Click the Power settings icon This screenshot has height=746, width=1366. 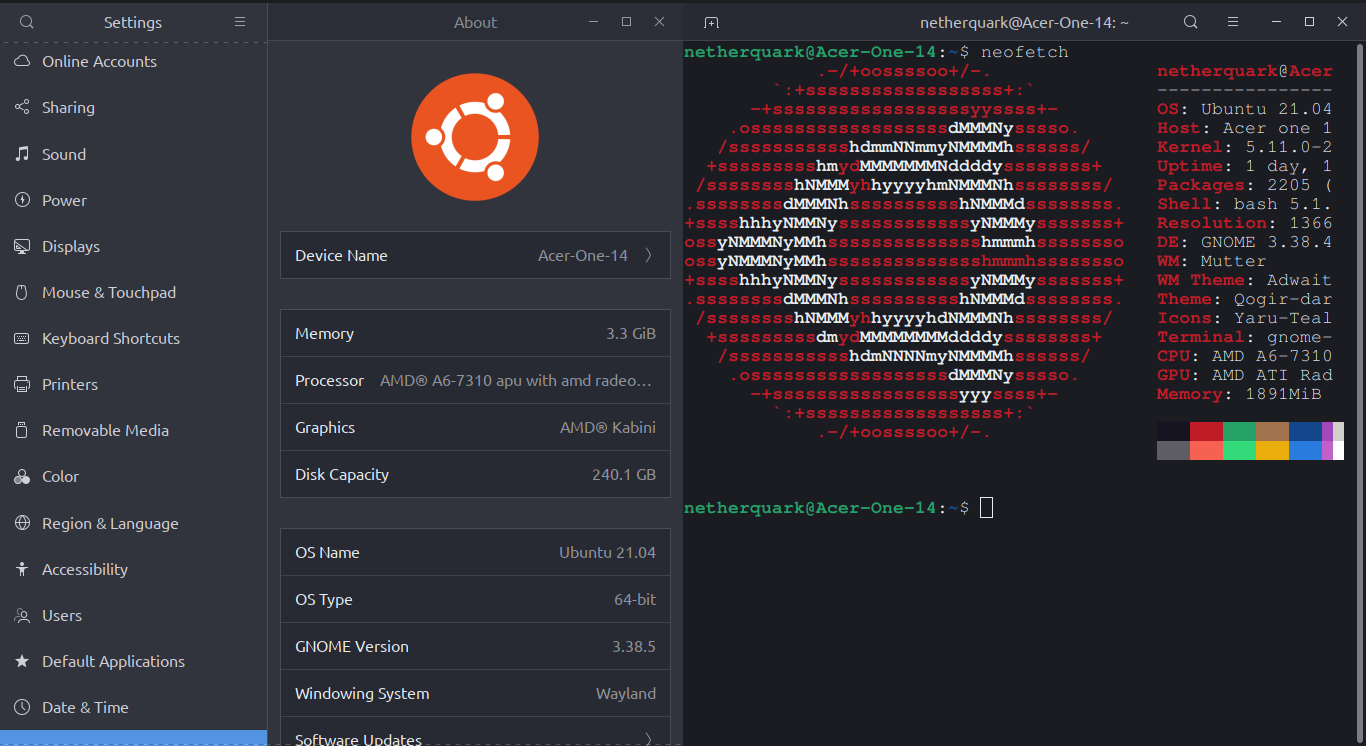pyautogui.click(x=20, y=200)
